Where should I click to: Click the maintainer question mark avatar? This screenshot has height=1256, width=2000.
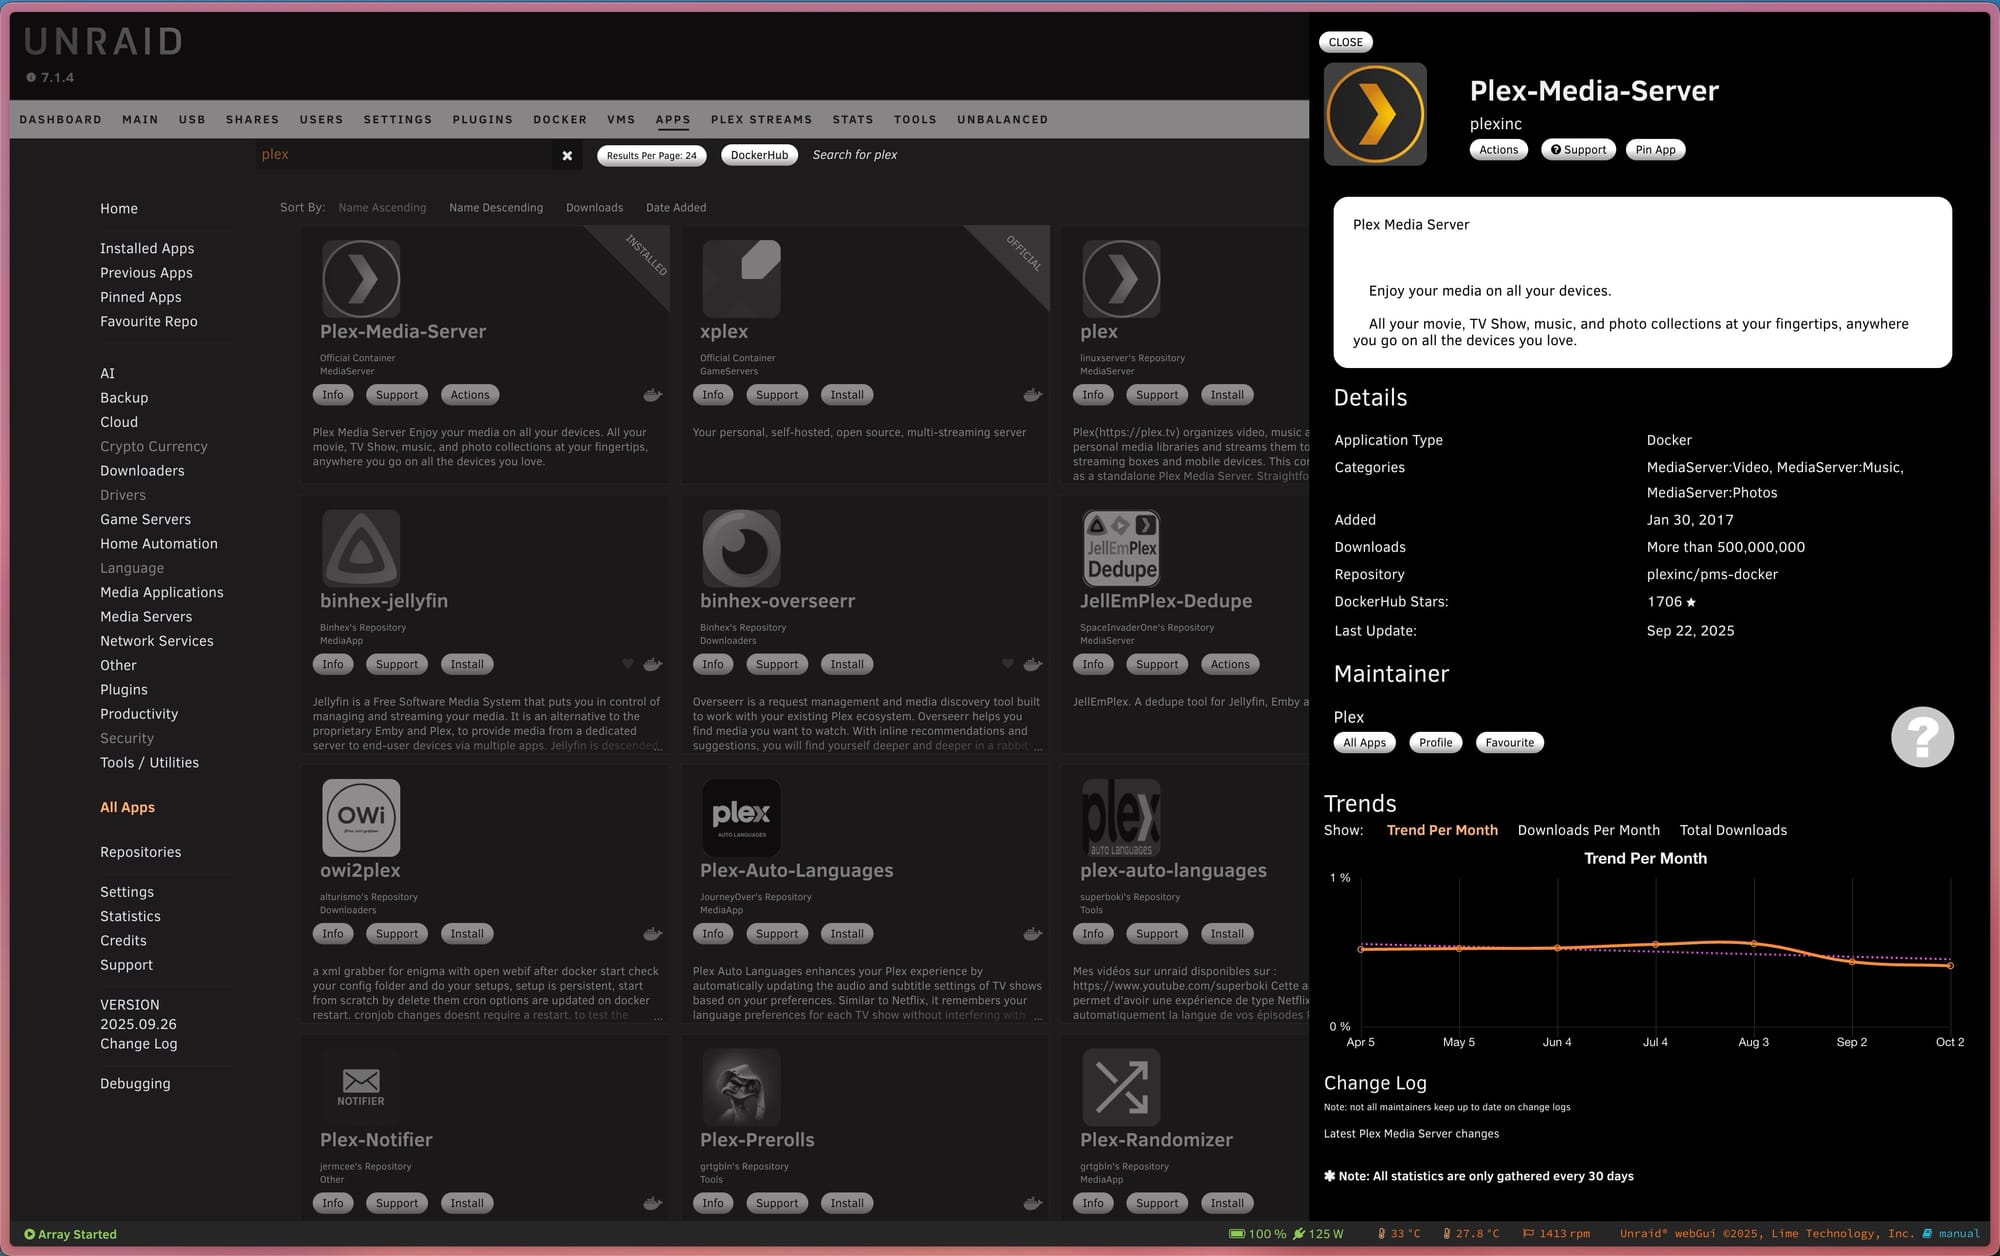(x=1922, y=737)
